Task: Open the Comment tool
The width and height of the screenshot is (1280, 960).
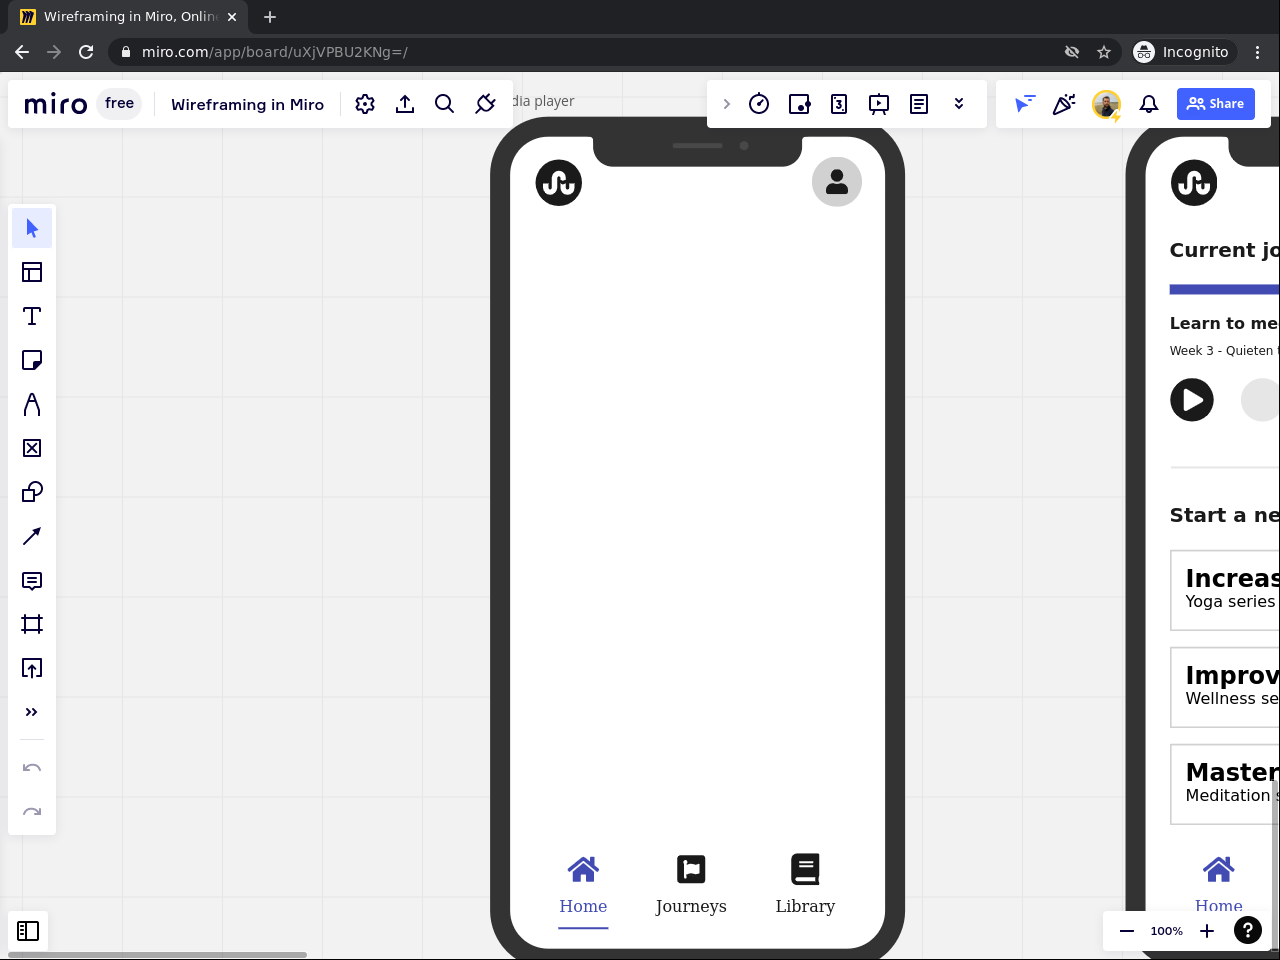Action: [32, 580]
